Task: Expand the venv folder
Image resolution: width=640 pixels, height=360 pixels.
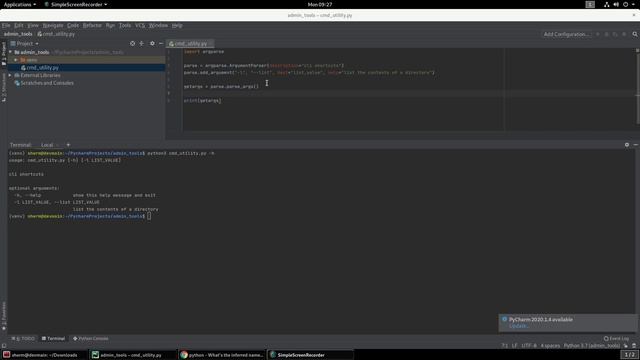Action: point(16,60)
